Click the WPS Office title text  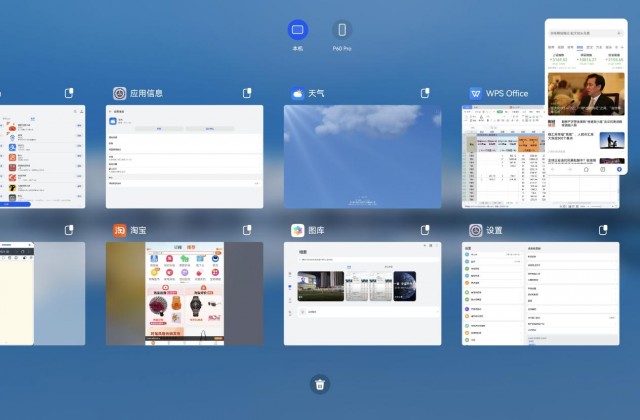coord(507,93)
